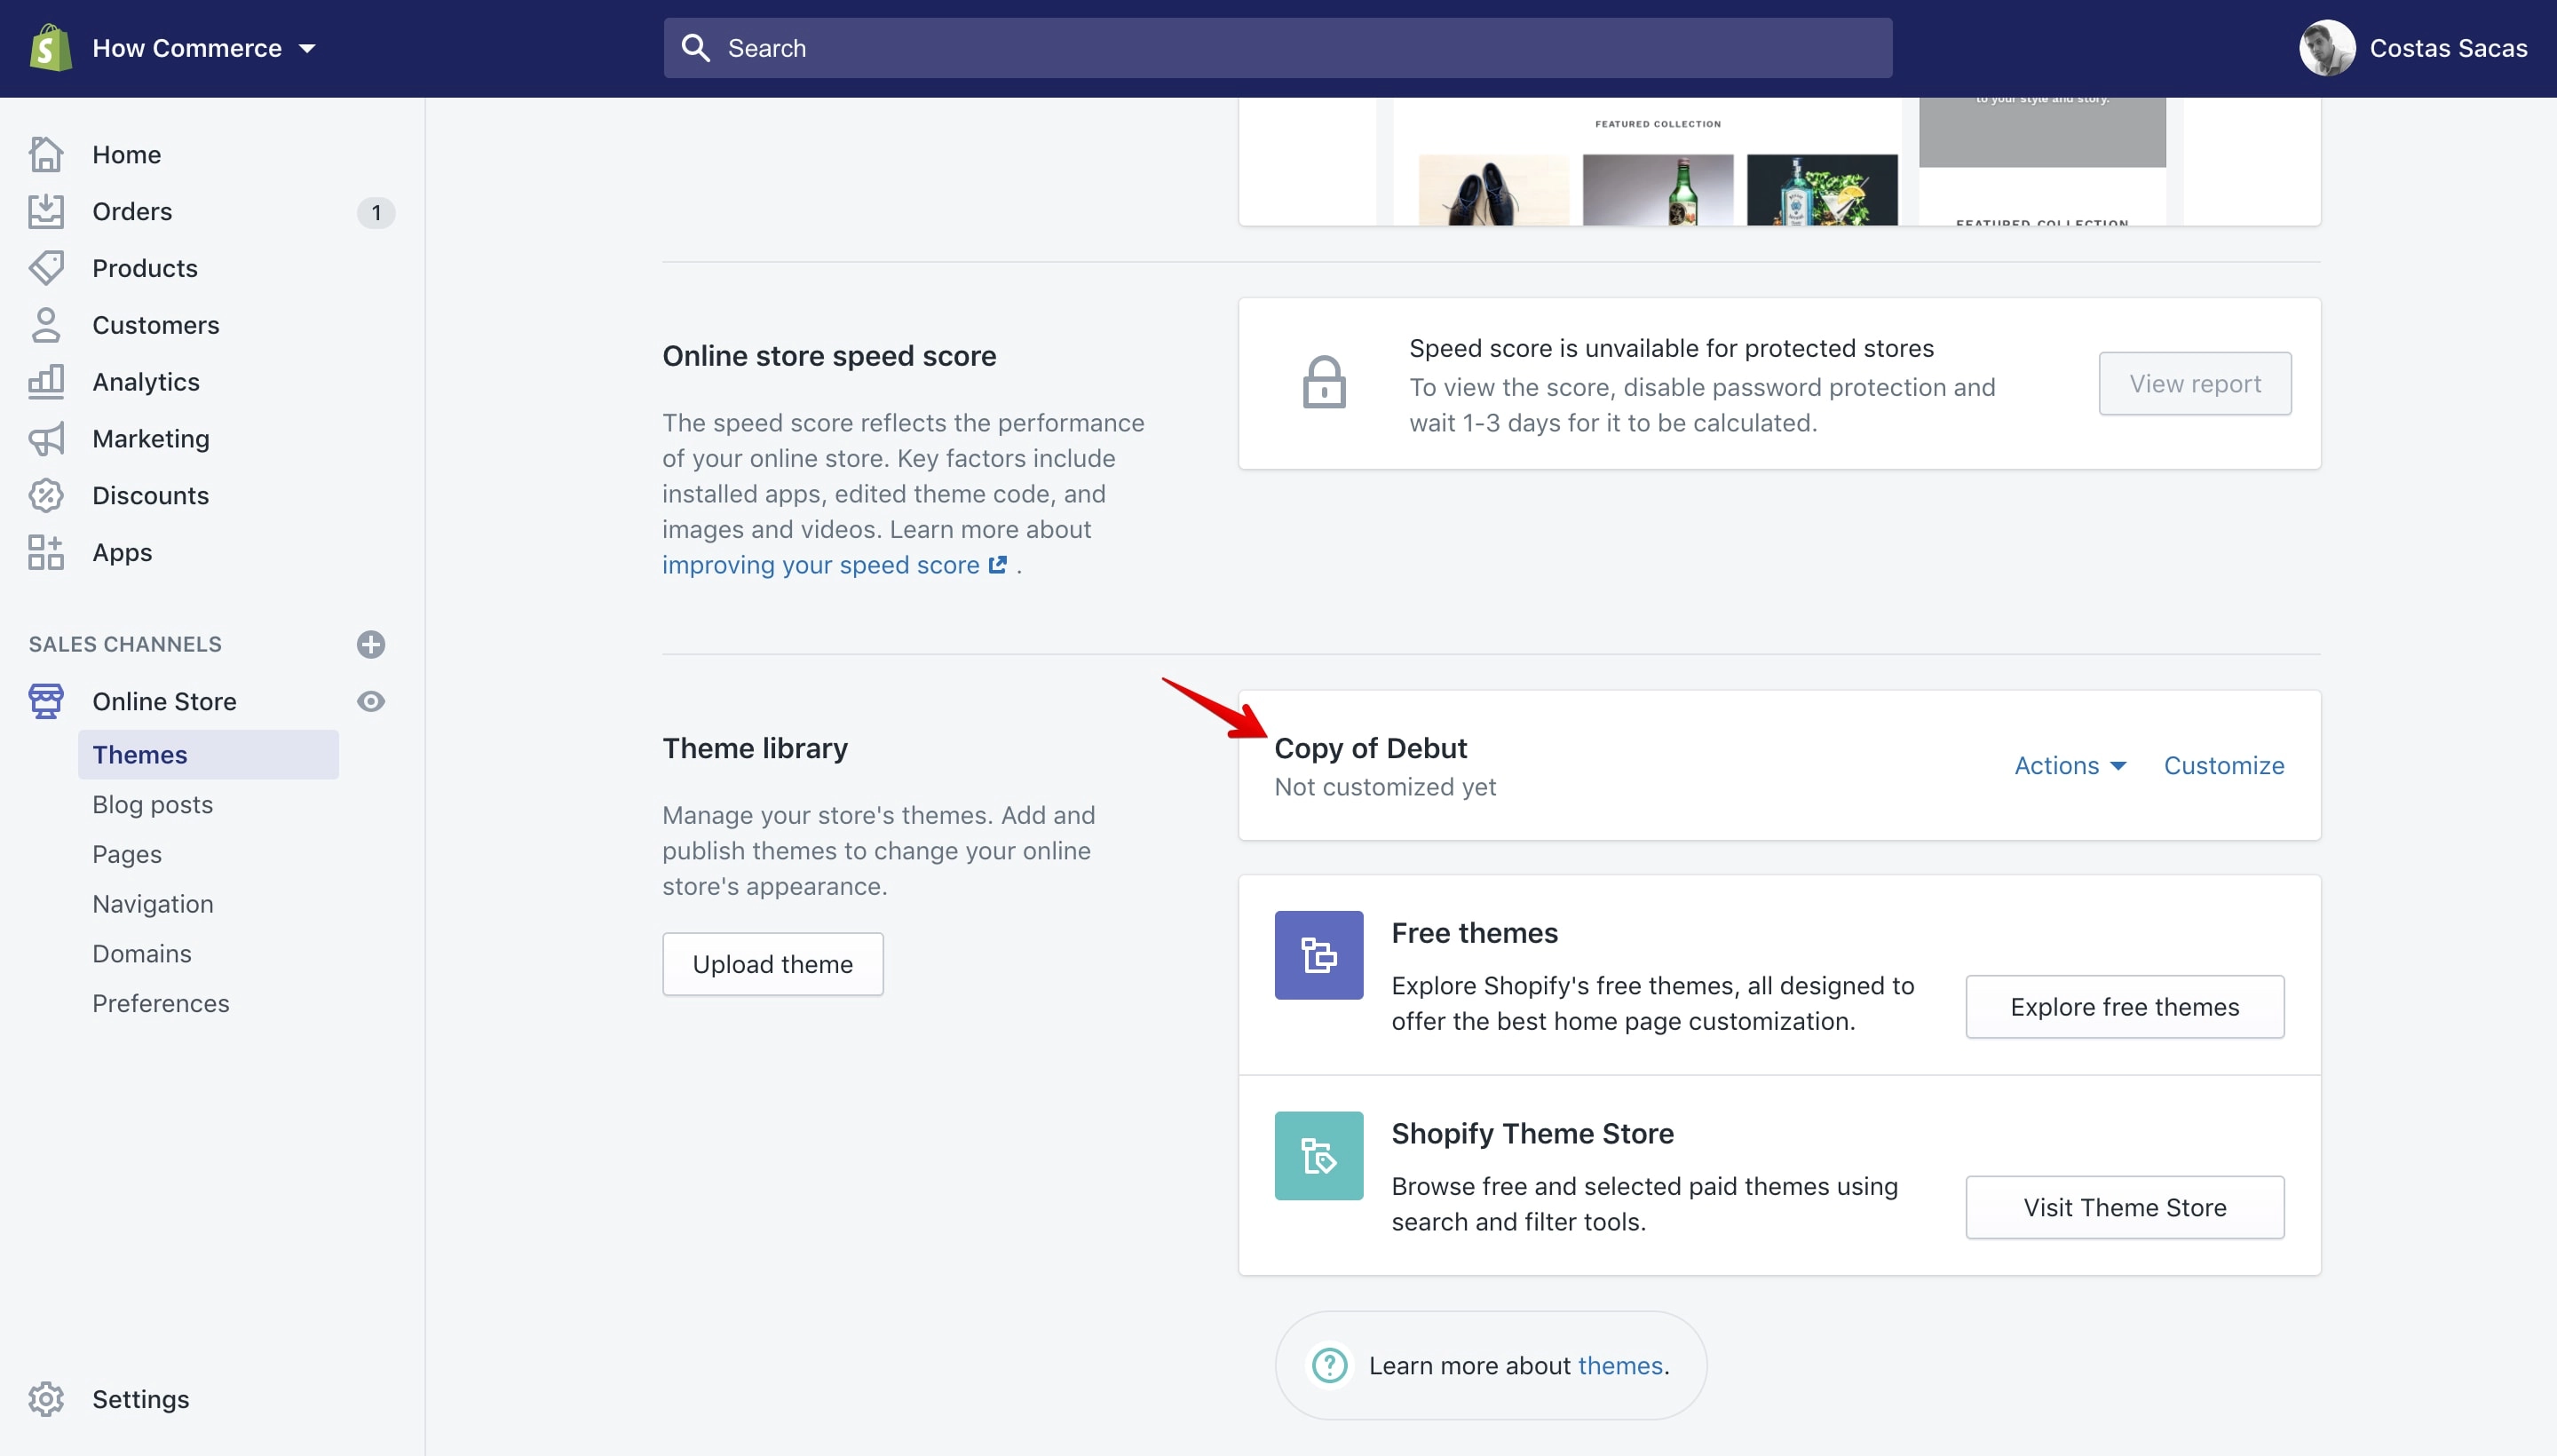Viewport: 2557px width, 1456px height.
Task: Click the shoes product thumbnail in preview
Action: 1494,190
